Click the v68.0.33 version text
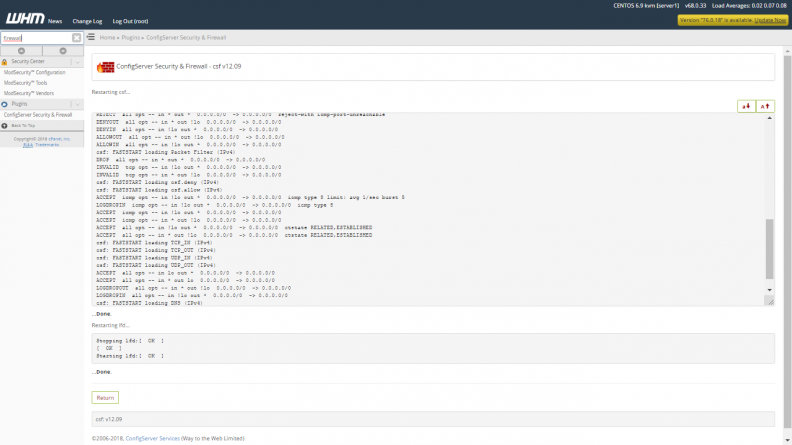 (x=696, y=6)
